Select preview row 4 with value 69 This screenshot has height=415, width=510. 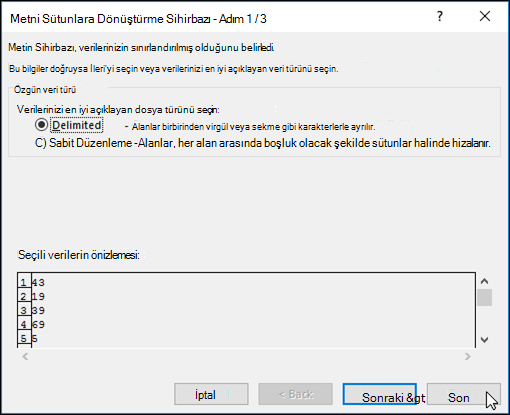coord(246,324)
